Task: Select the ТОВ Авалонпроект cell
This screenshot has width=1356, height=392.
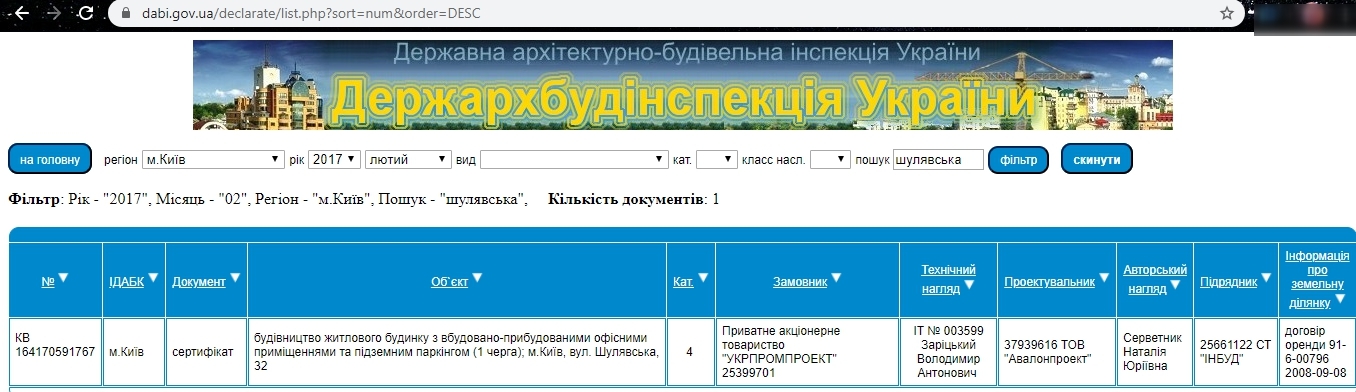Action: click(1056, 351)
